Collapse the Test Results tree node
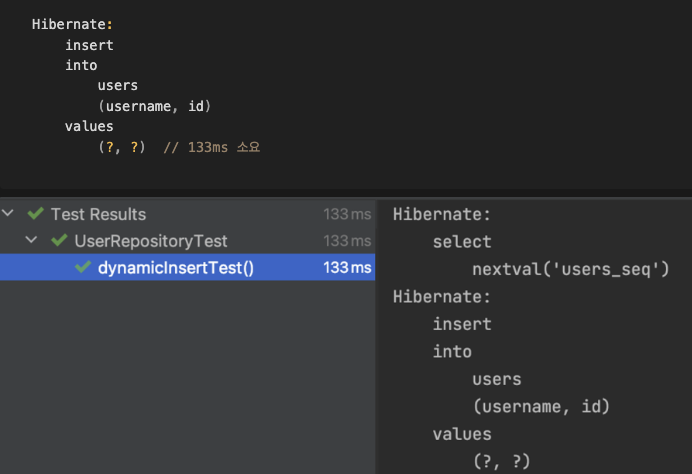Image resolution: width=692 pixels, height=474 pixels. pyautogui.click(x=8, y=214)
